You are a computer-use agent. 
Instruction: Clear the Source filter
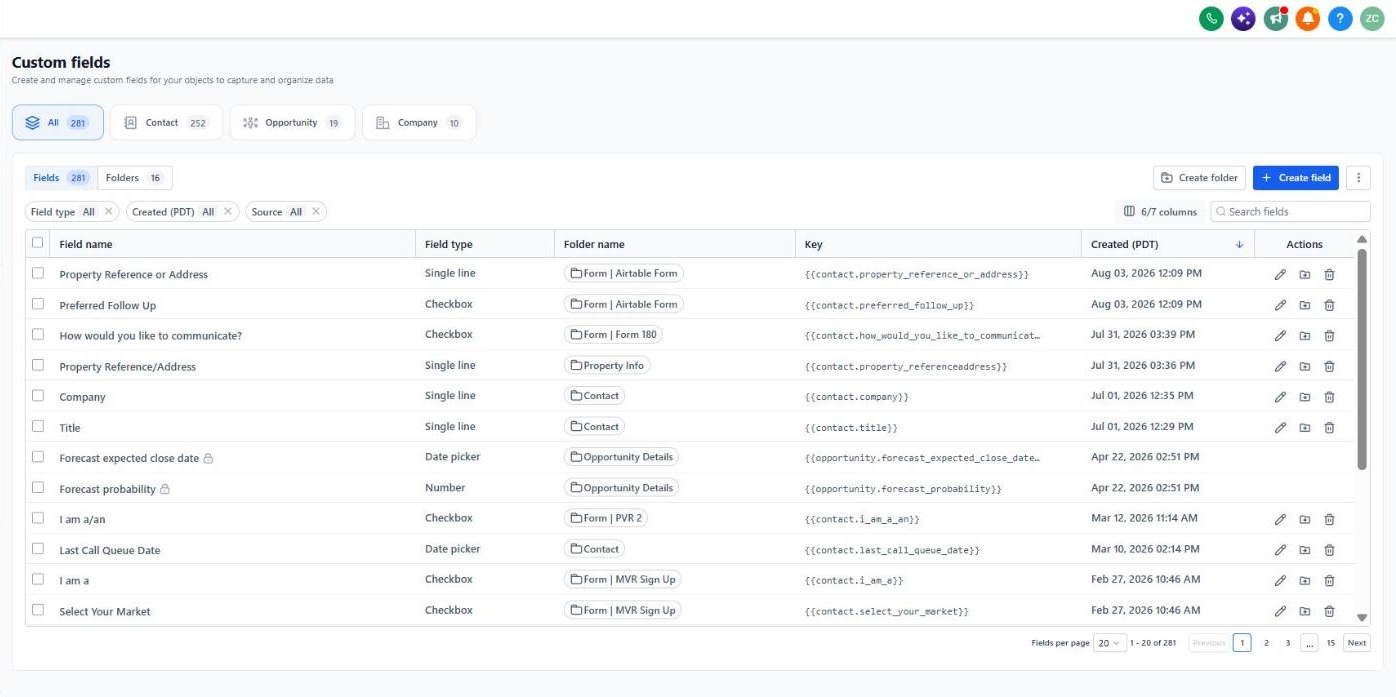(x=316, y=212)
